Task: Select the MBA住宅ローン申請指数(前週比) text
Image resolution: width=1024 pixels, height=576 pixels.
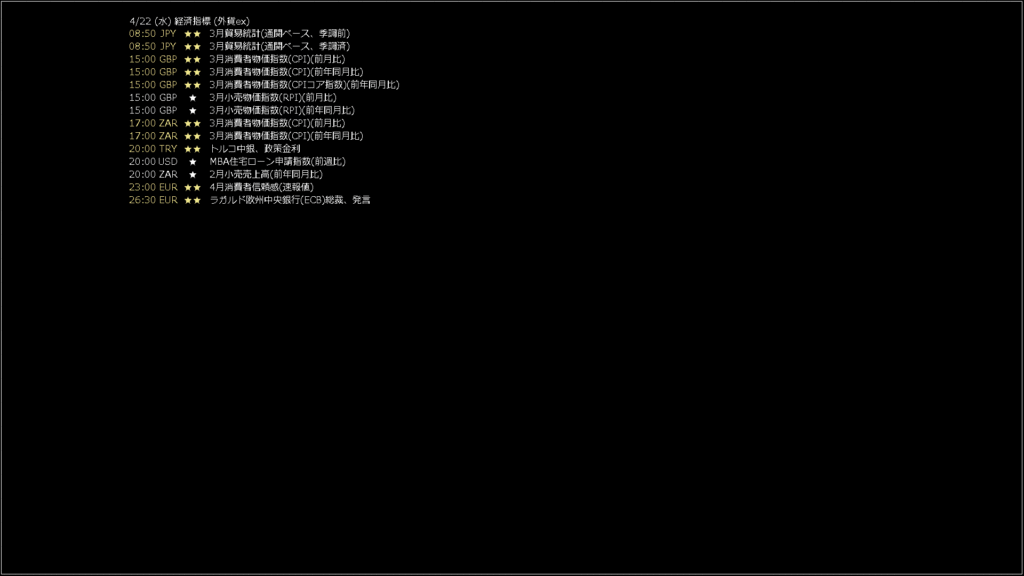Action: [x=278, y=161]
